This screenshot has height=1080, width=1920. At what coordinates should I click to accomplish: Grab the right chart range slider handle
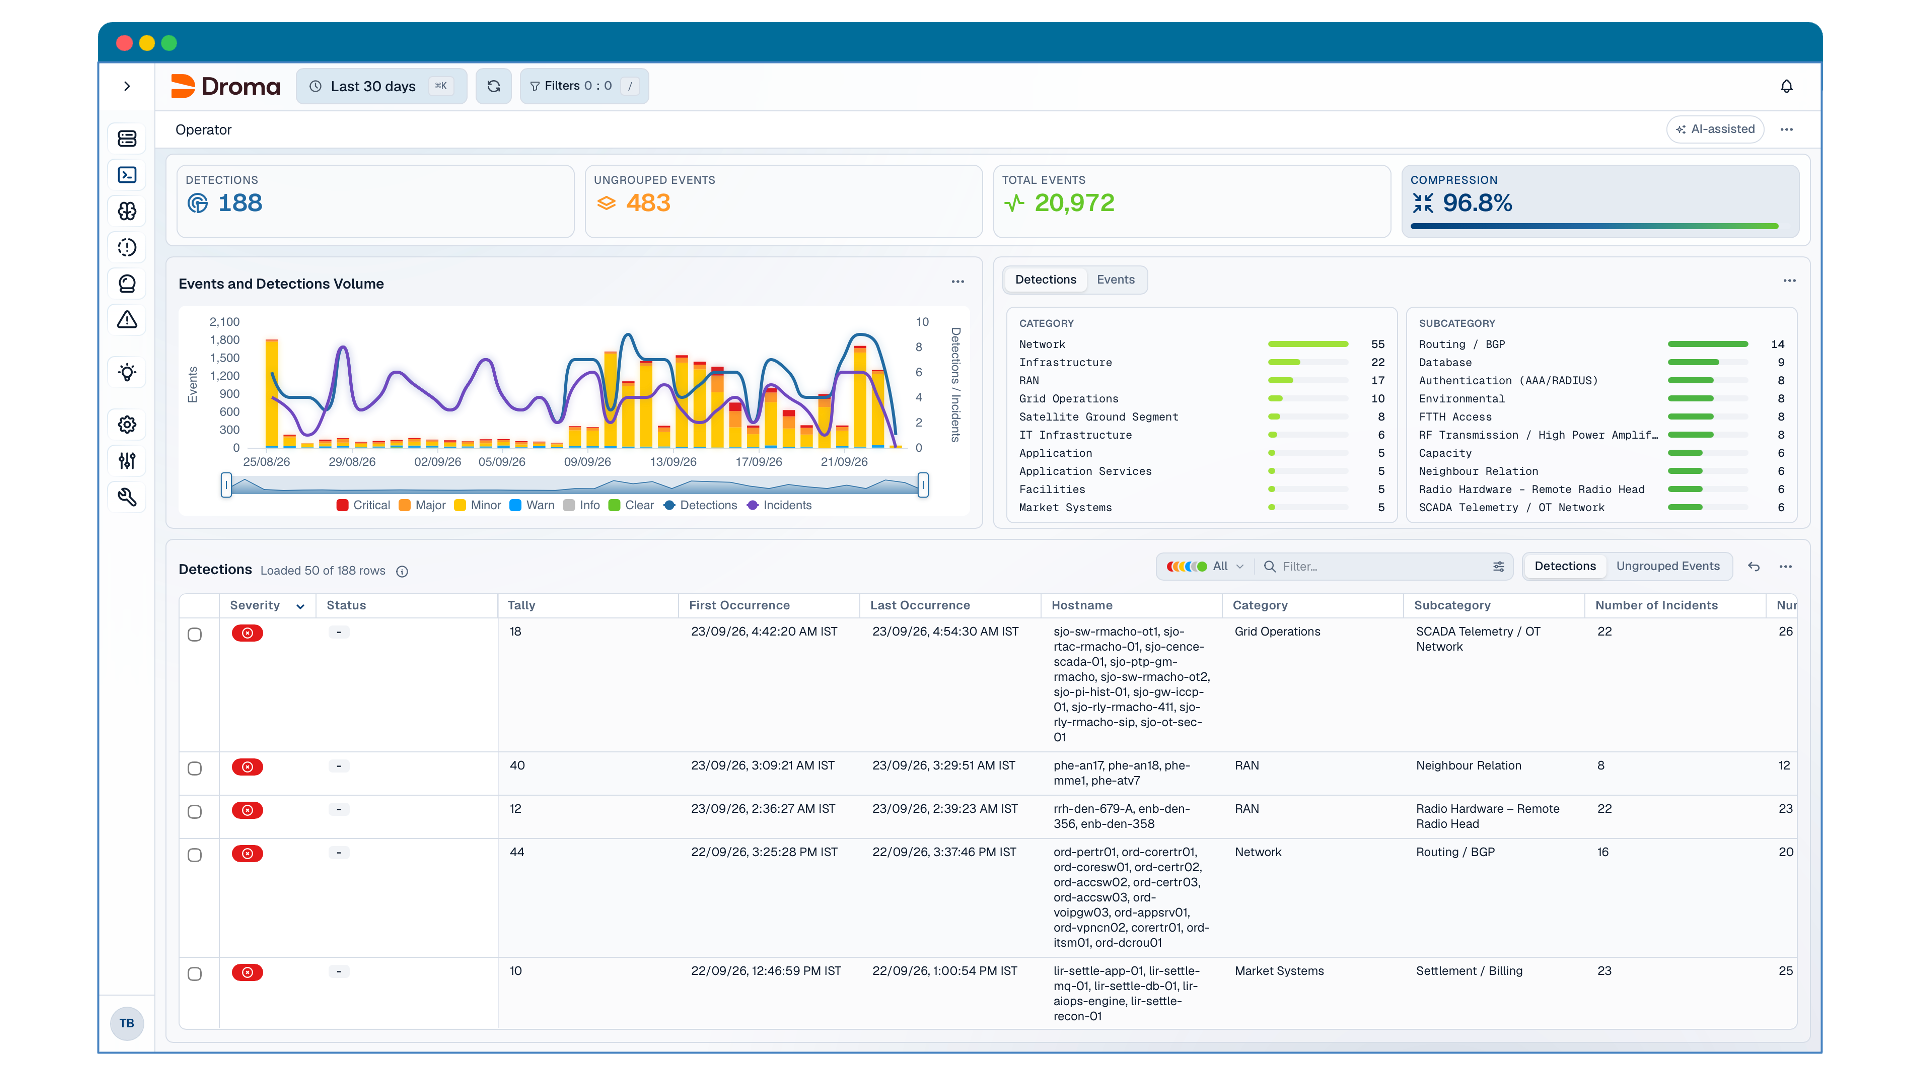click(923, 486)
